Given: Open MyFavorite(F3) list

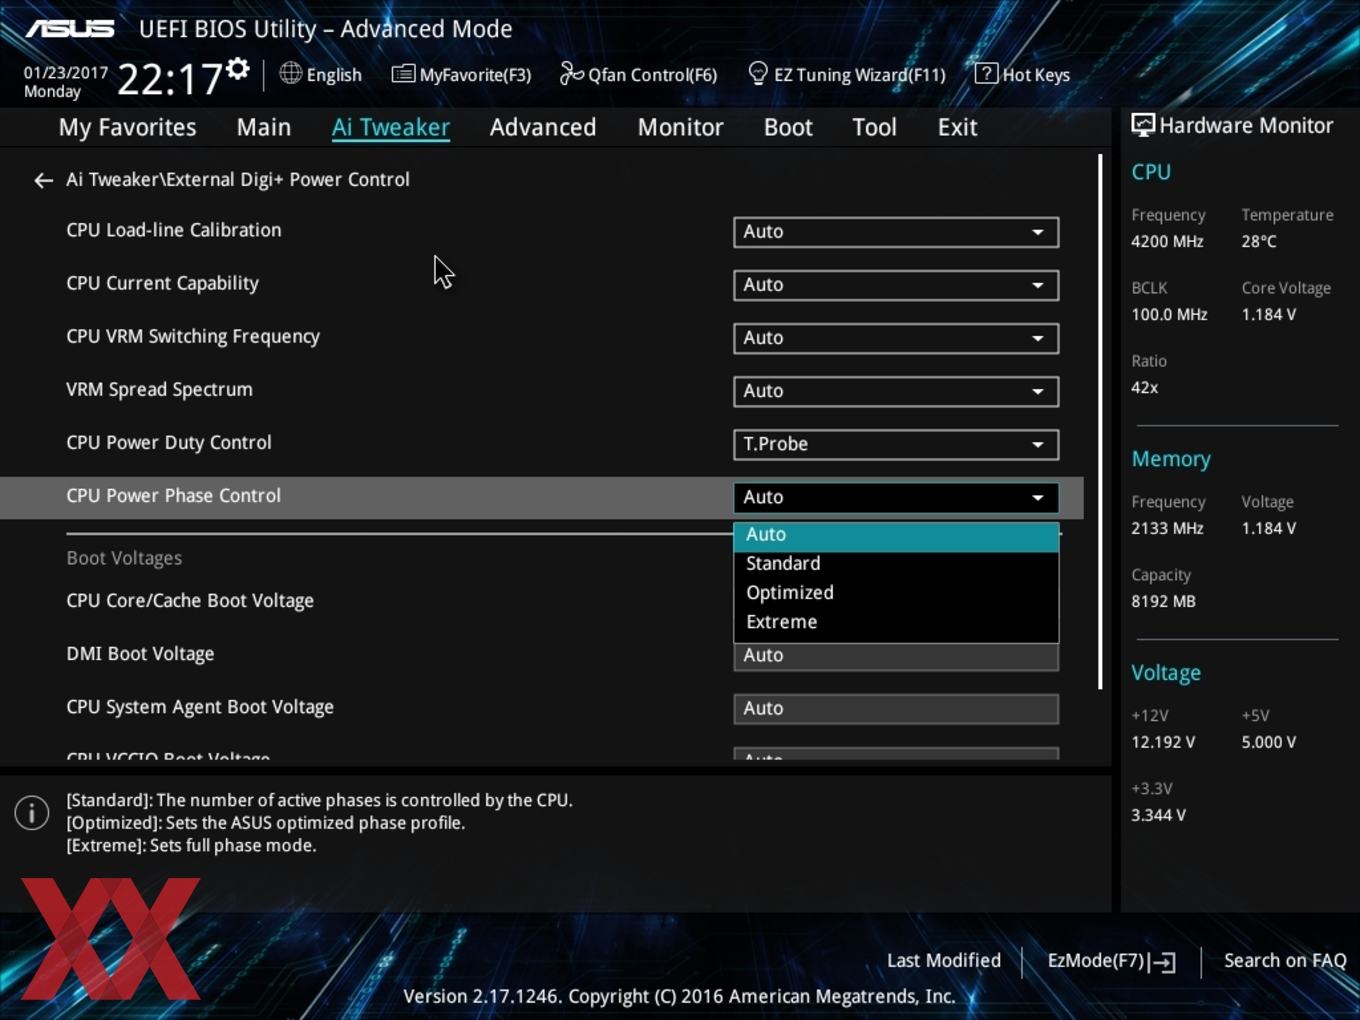Looking at the screenshot, I should pyautogui.click(x=461, y=74).
